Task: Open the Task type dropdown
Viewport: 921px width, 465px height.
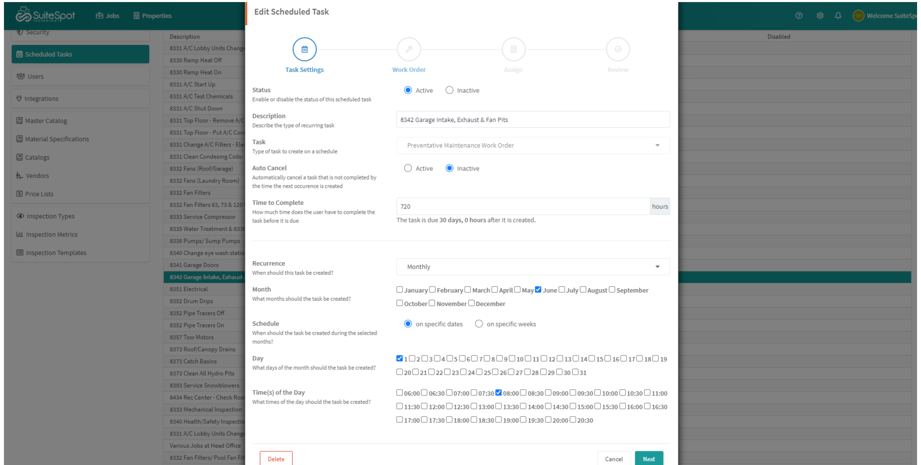Action: [x=533, y=145]
